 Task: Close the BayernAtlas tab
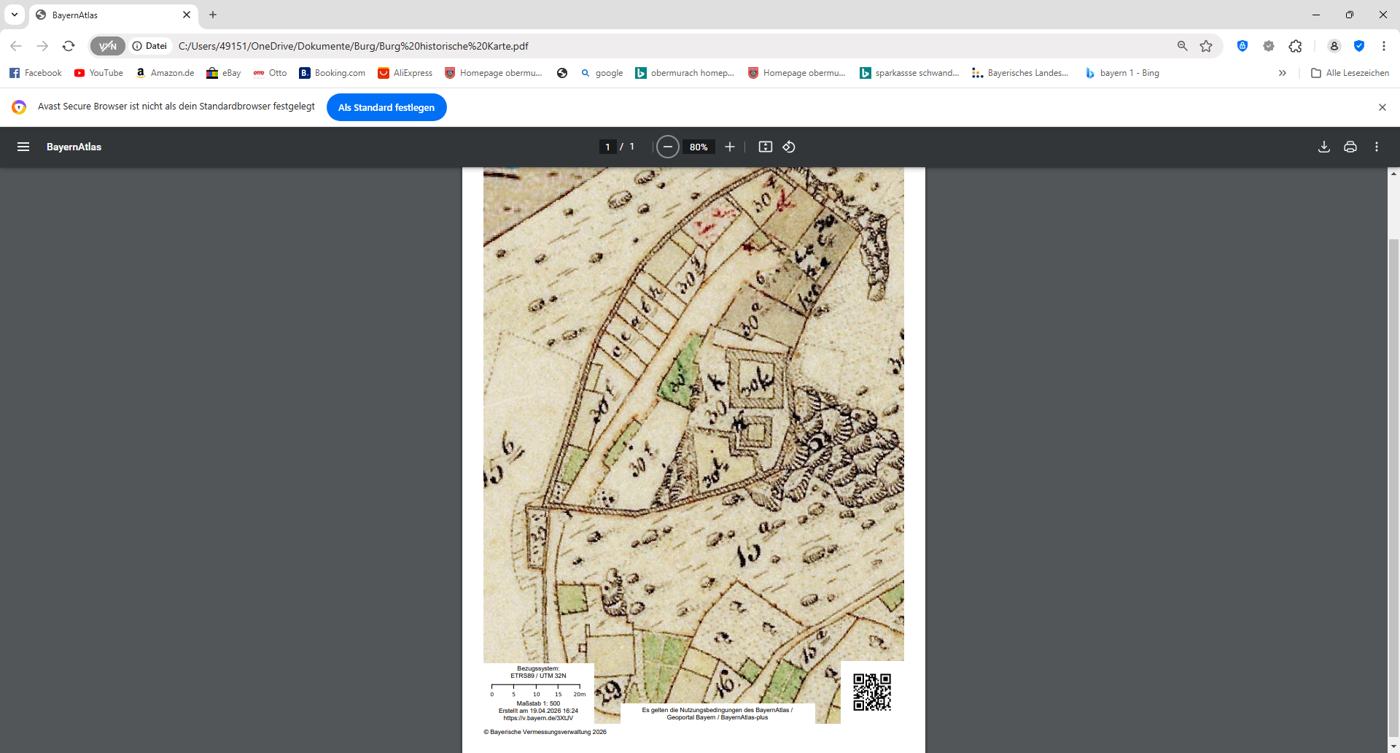click(x=186, y=15)
